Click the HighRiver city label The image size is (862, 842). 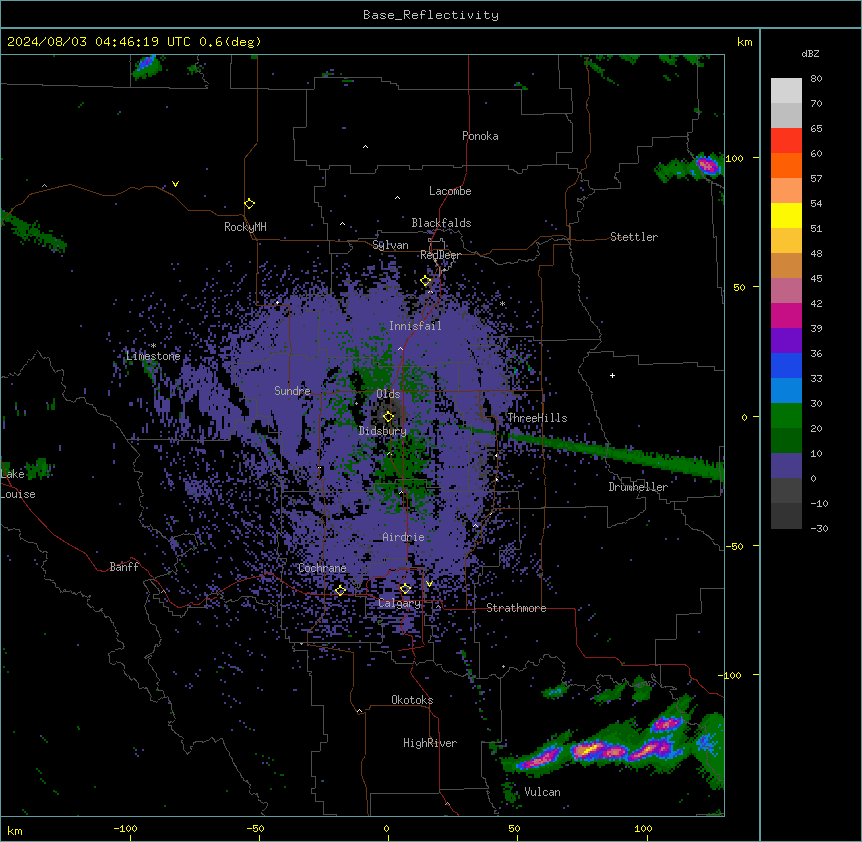click(430, 743)
